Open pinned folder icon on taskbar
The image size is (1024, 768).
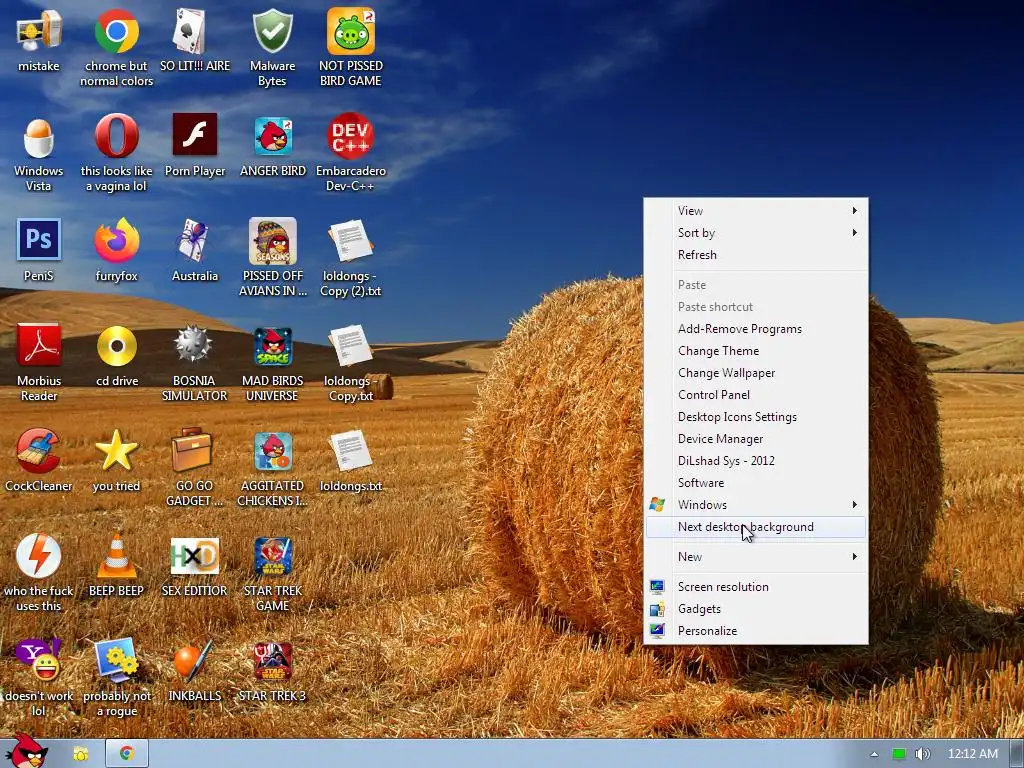coord(81,754)
